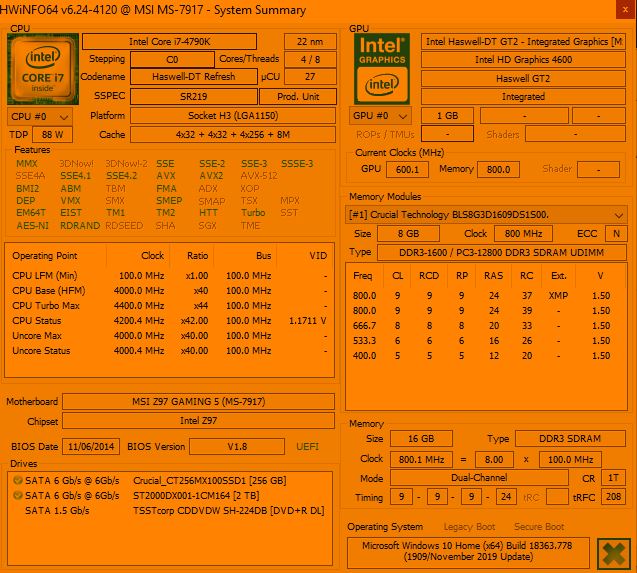Screen dimensions: 637x573
Task: Click the AES-NI feature label
Action: click(x=32, y=226)
